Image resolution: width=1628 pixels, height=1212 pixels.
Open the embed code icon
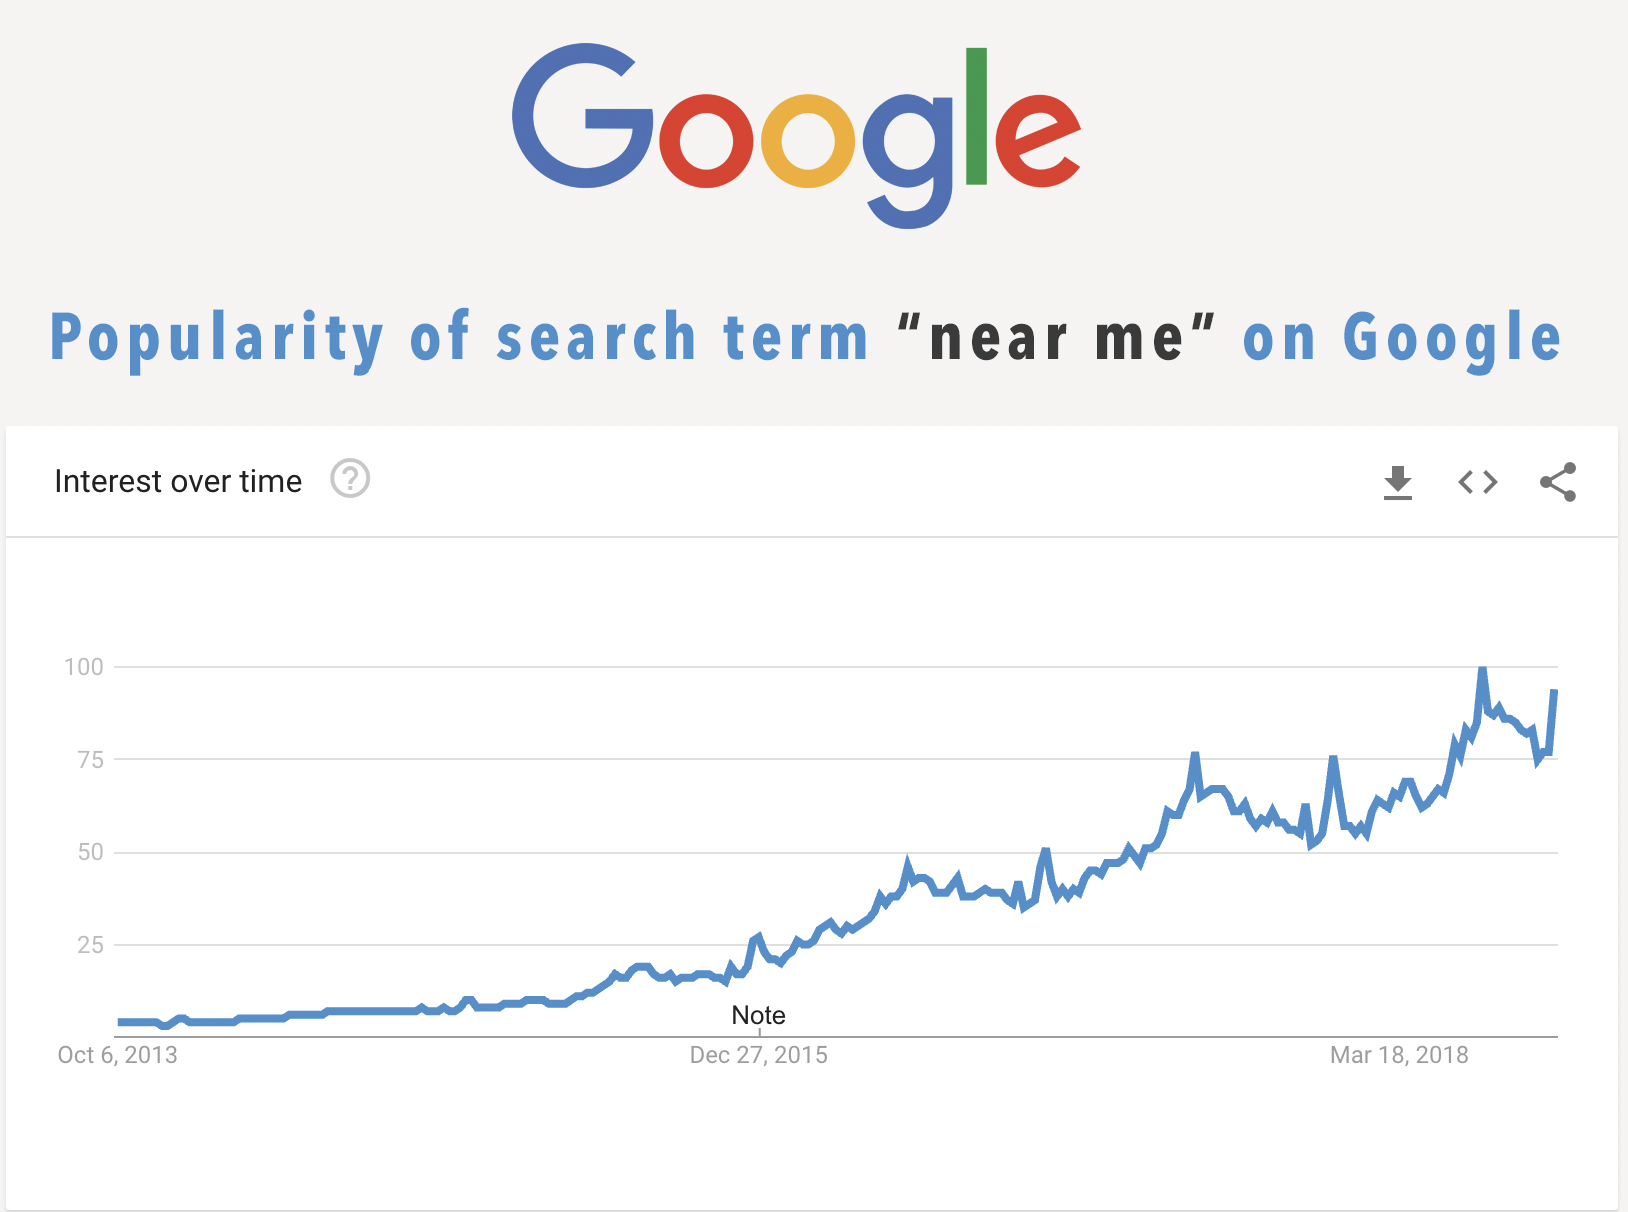click(1478, 483)
